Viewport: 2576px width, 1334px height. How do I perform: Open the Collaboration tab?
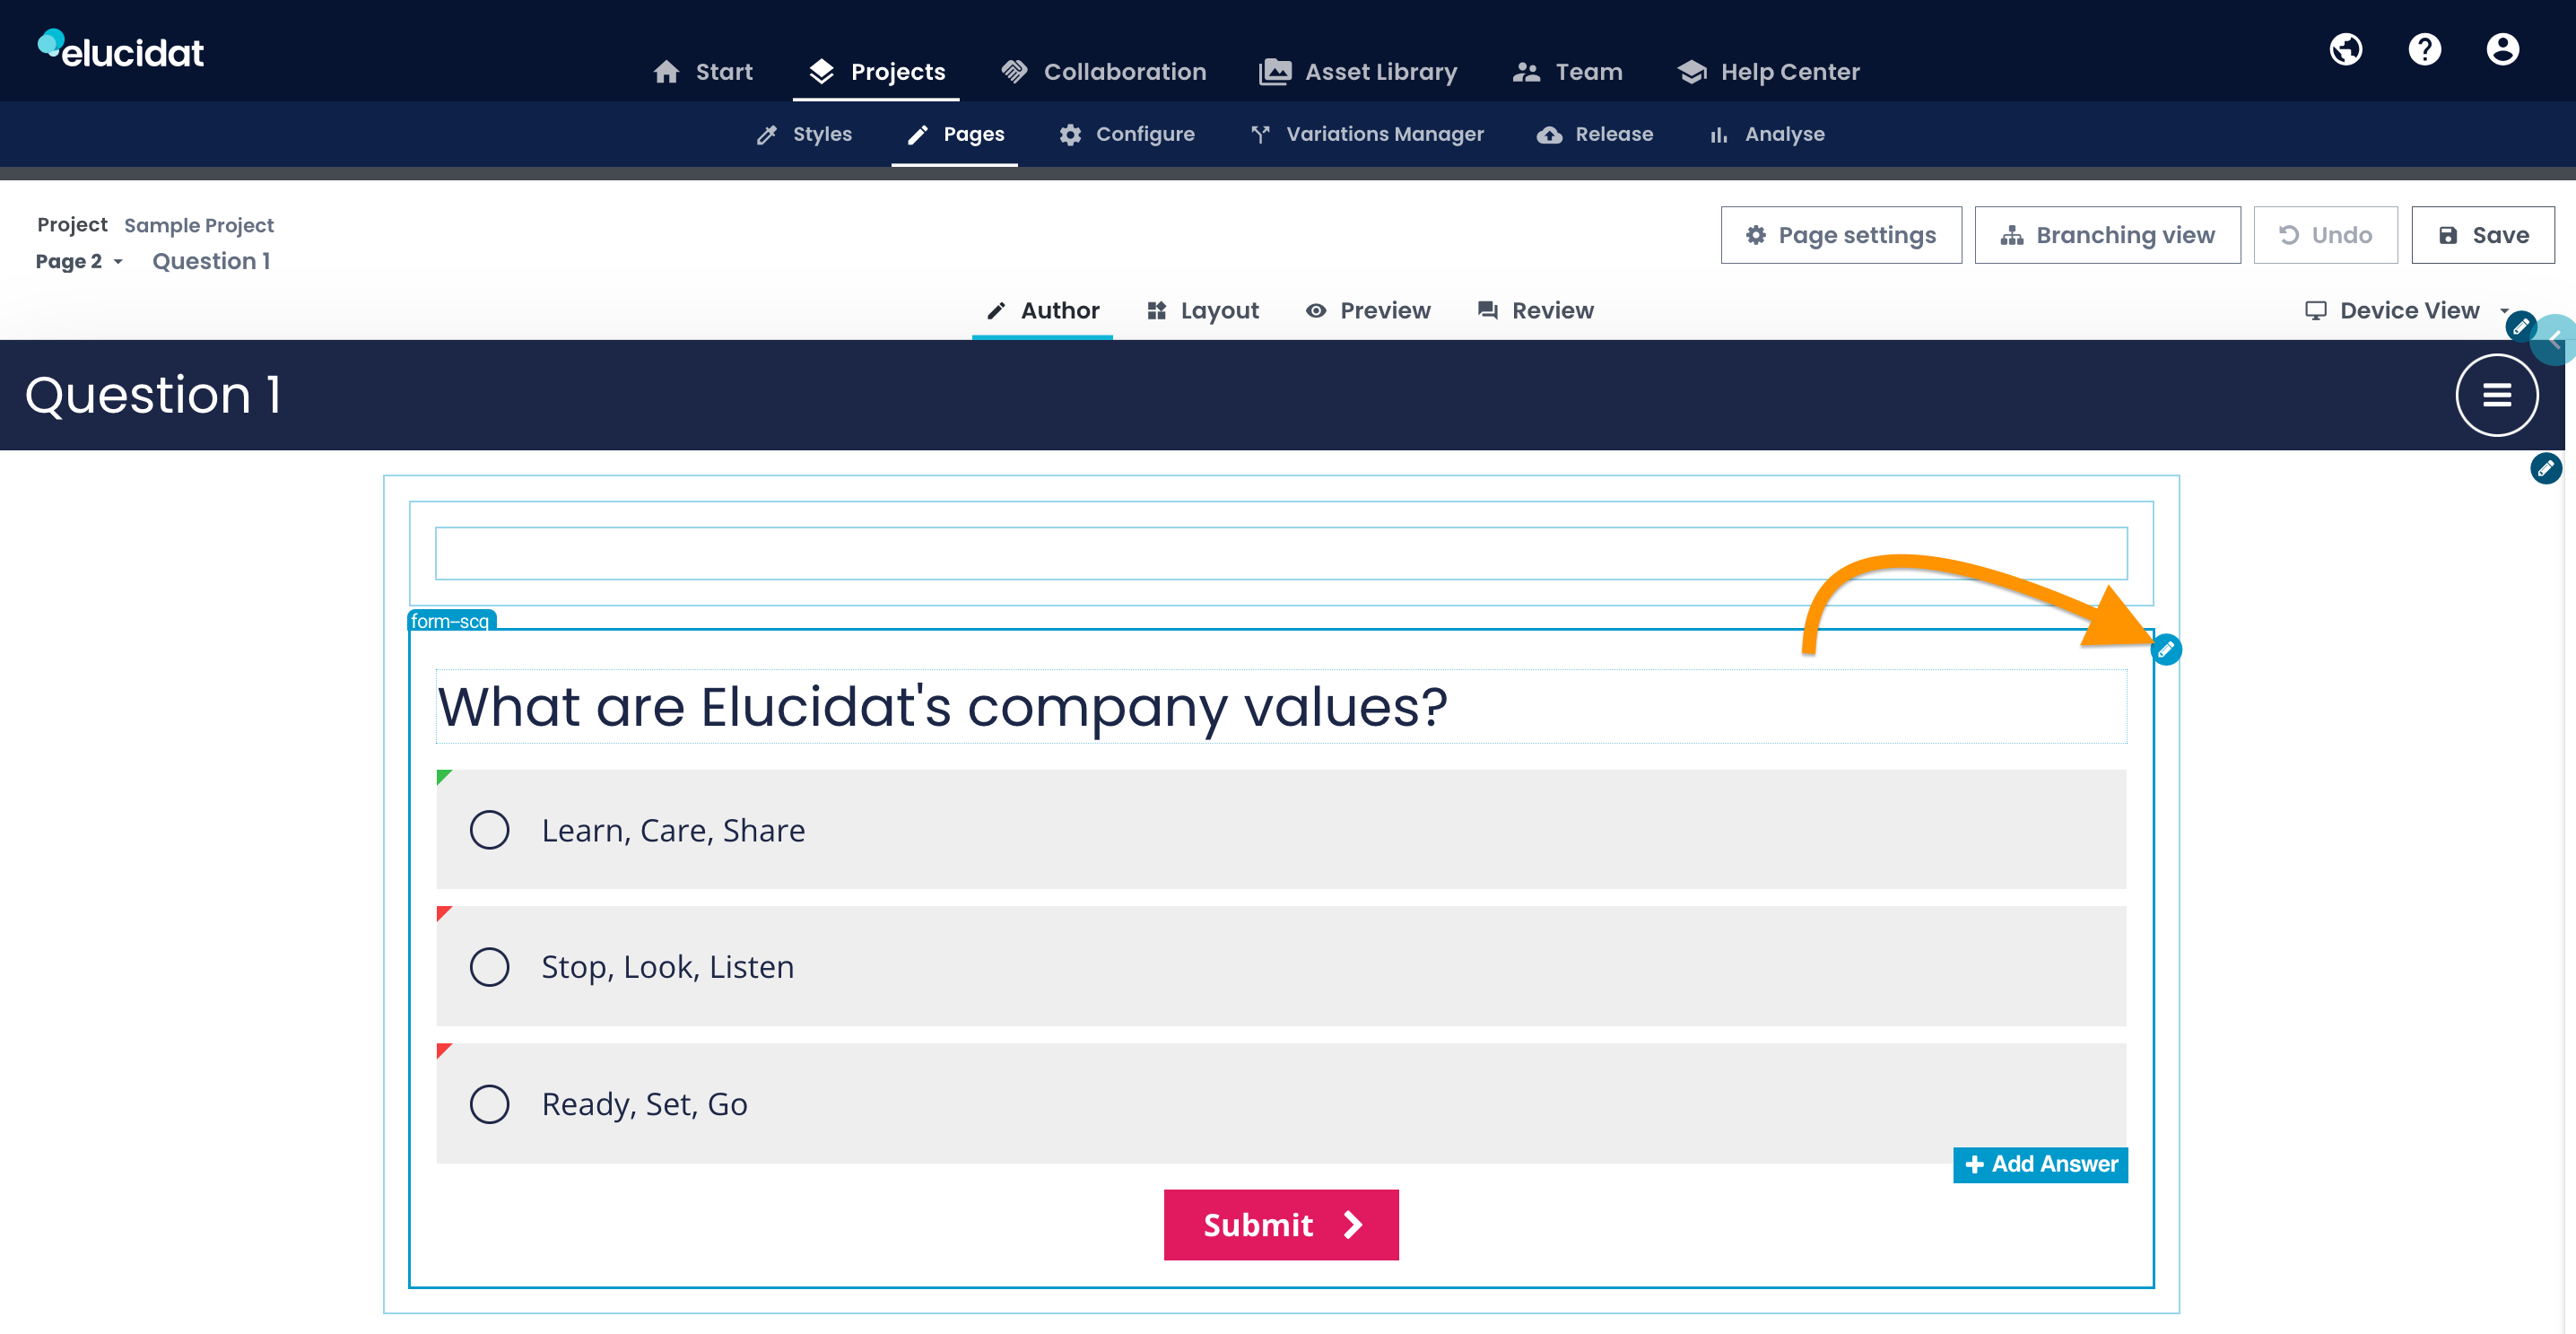click(1103, 72)
